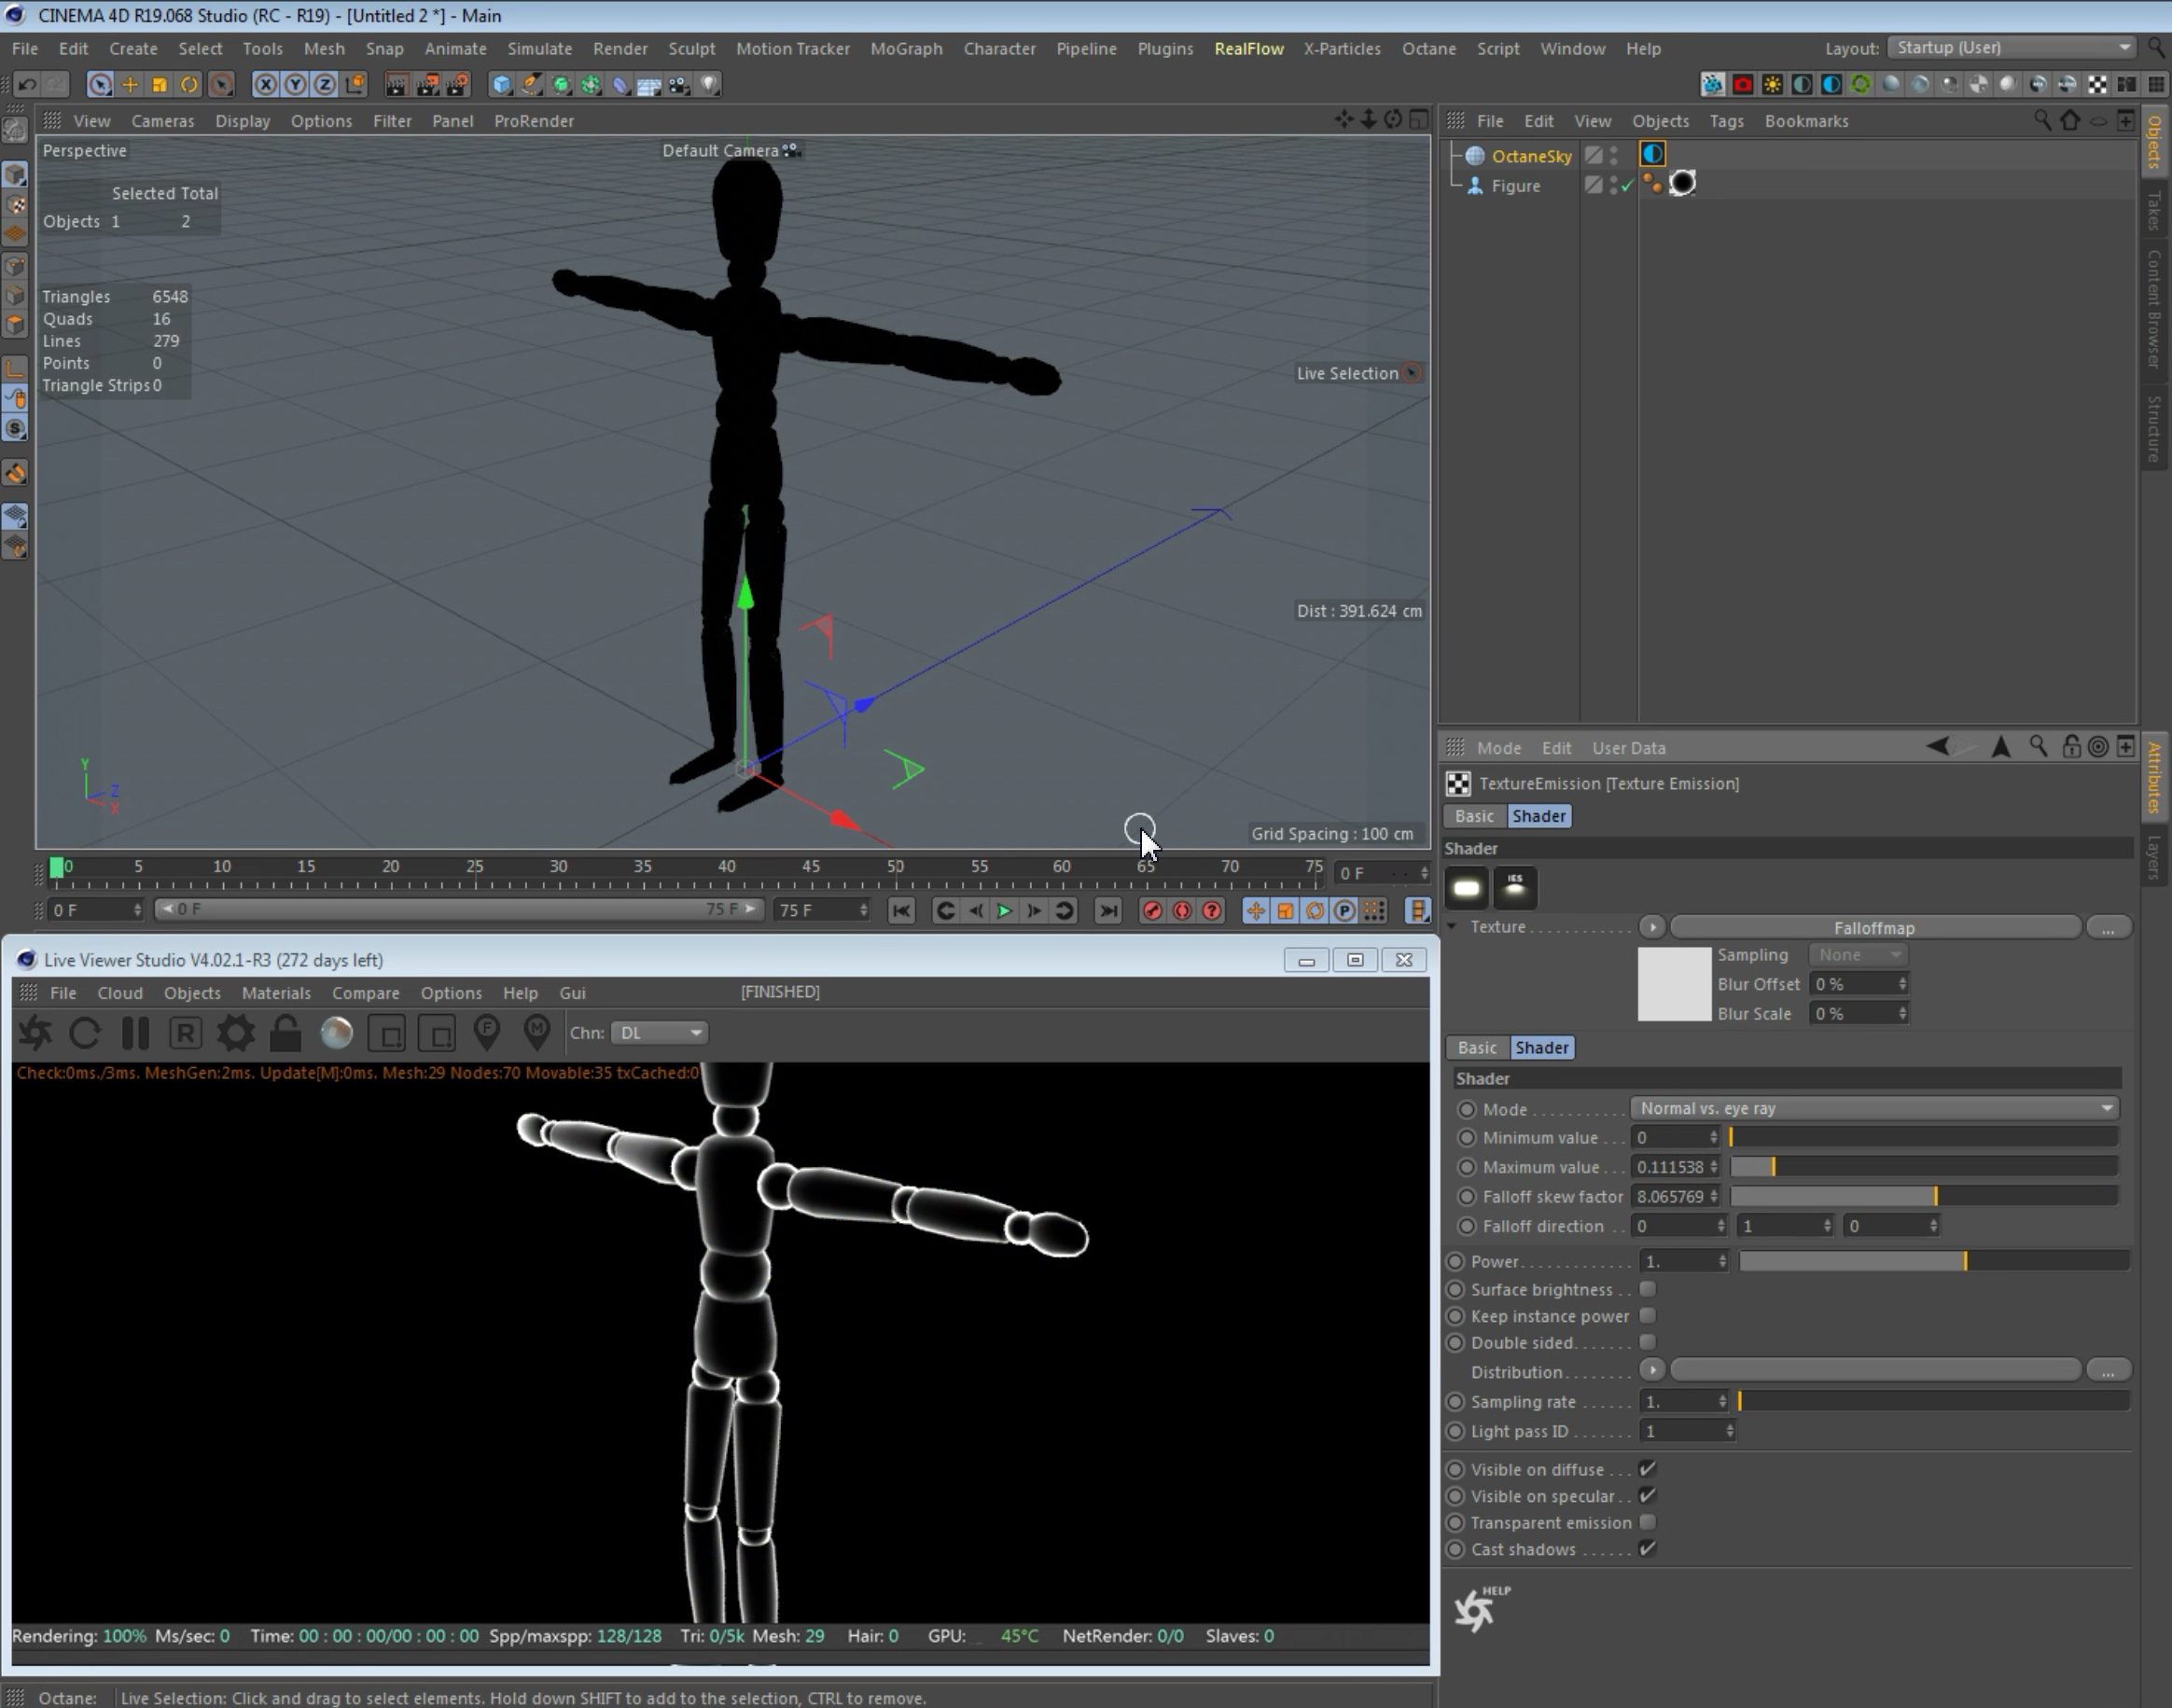This screenshot has width=2172, height=1708.
Task: Click the Undo arrow in main toolbar
Action: 27,85
